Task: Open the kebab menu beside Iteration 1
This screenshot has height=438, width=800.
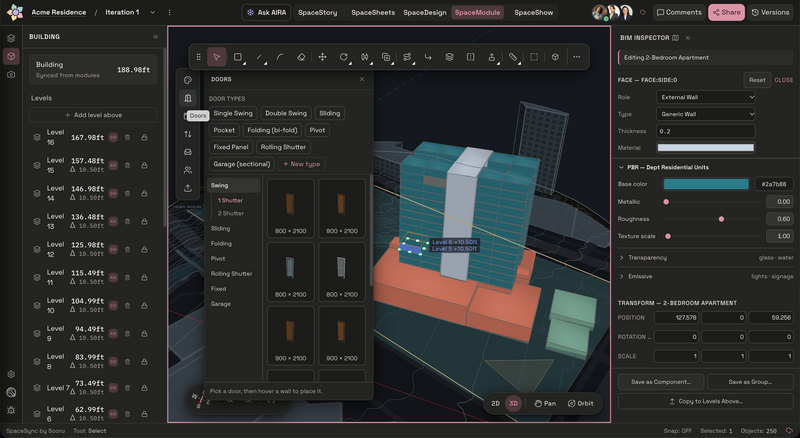Action: pyautogui.click(x=169, y=12)
